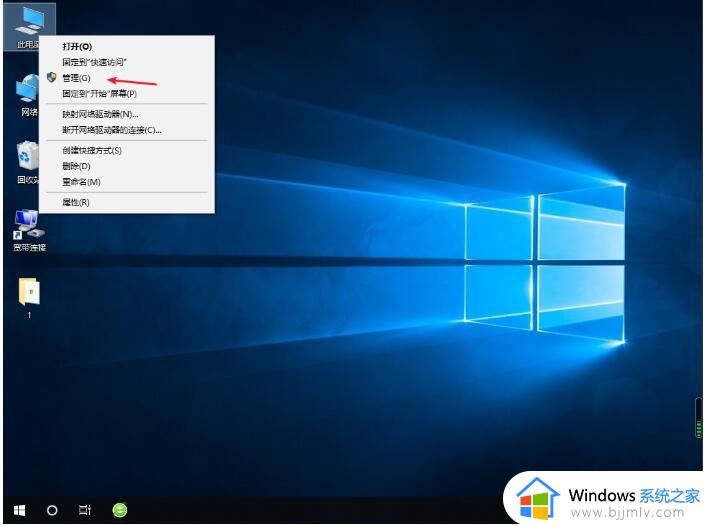Choose 删除(D) in the context menu
Viewport: 705px width, 526px height.
(126, 166)
